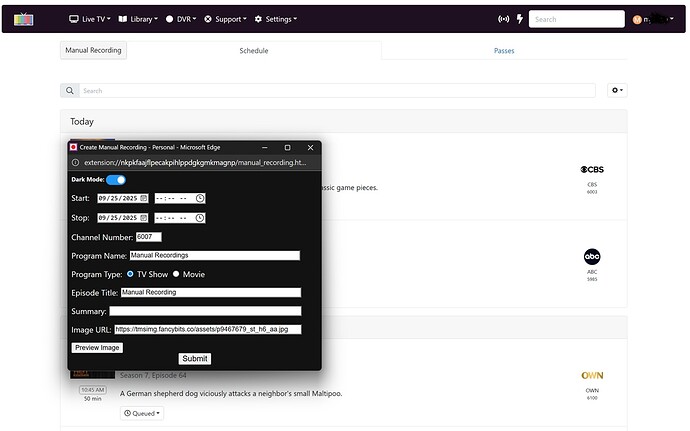The width and height of the screenshot is (690, 431).
Task: Click the Preview Image button
Action: coord(98,348)
